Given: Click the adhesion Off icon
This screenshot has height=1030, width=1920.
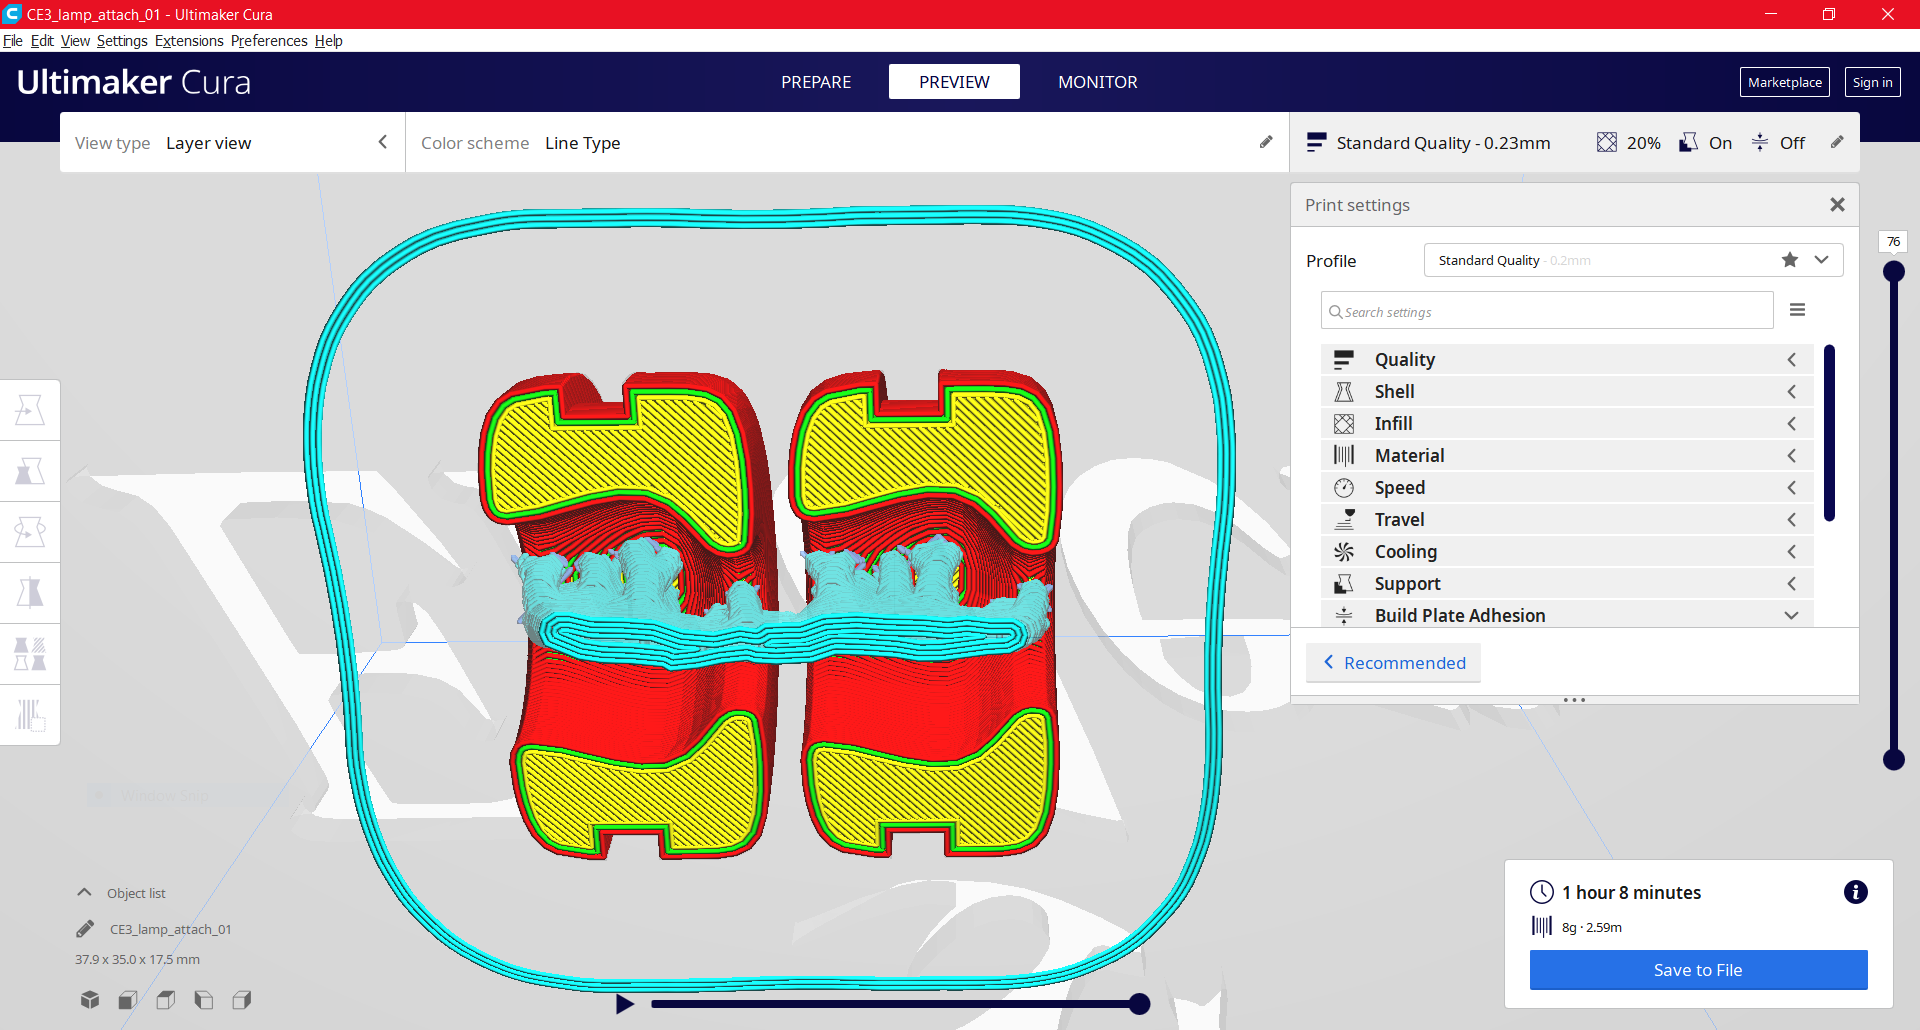Looking at the screenshot, I should (x=1760, y=142).
